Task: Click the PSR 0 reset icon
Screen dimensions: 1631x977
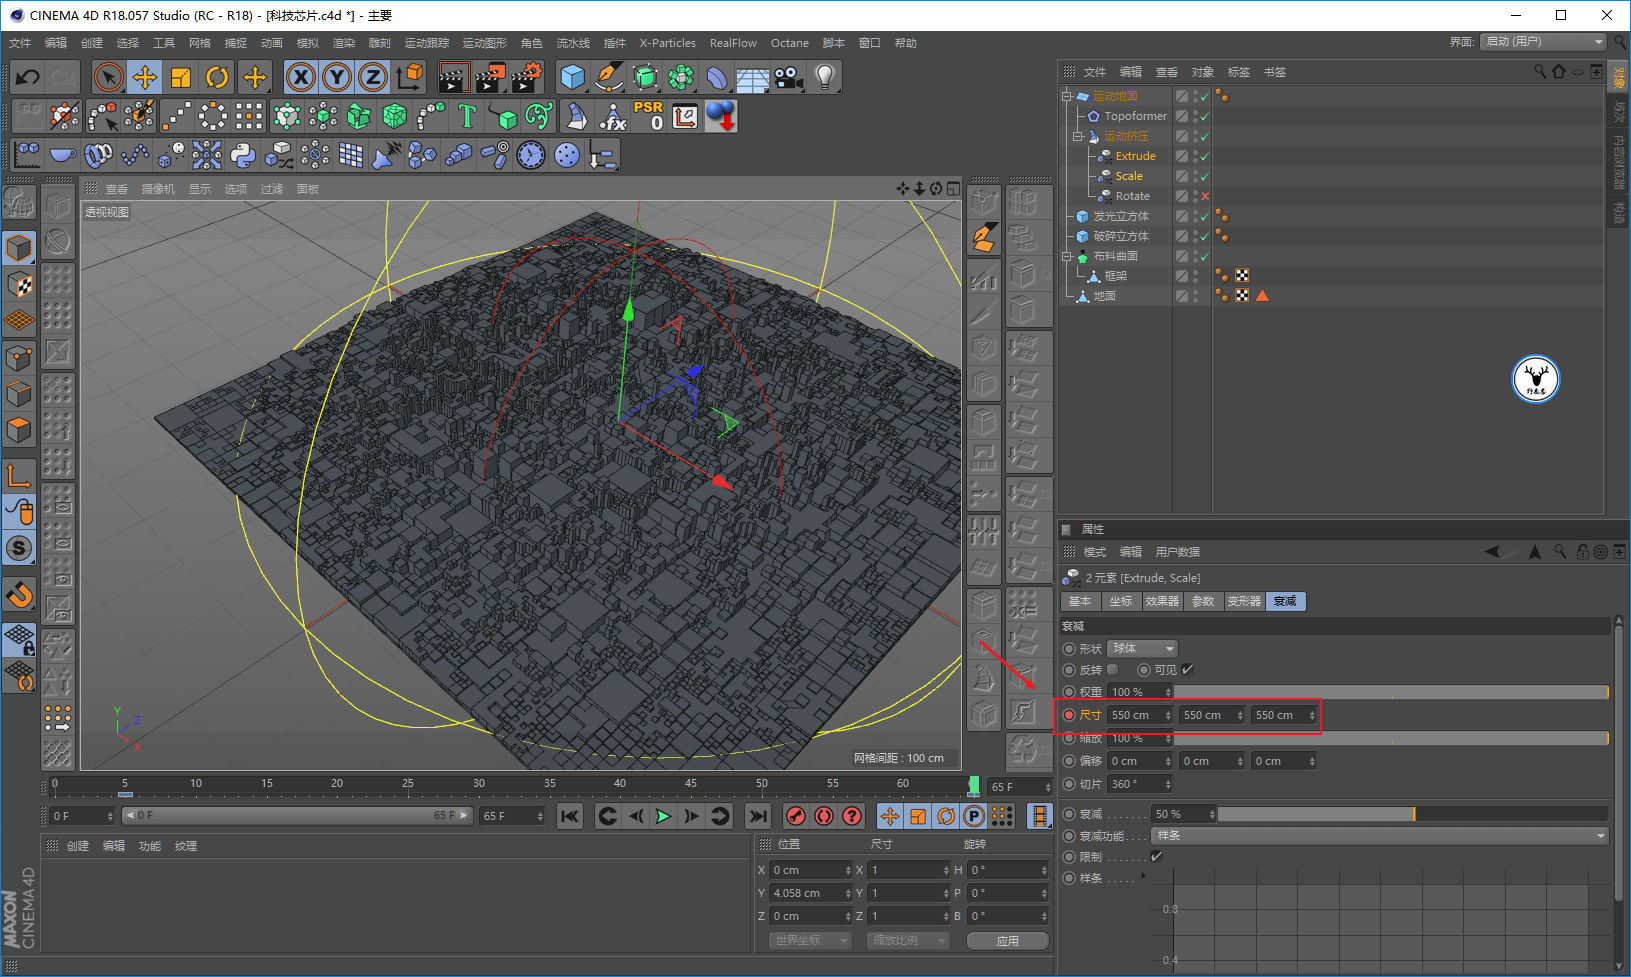Action: click(648, 116)
